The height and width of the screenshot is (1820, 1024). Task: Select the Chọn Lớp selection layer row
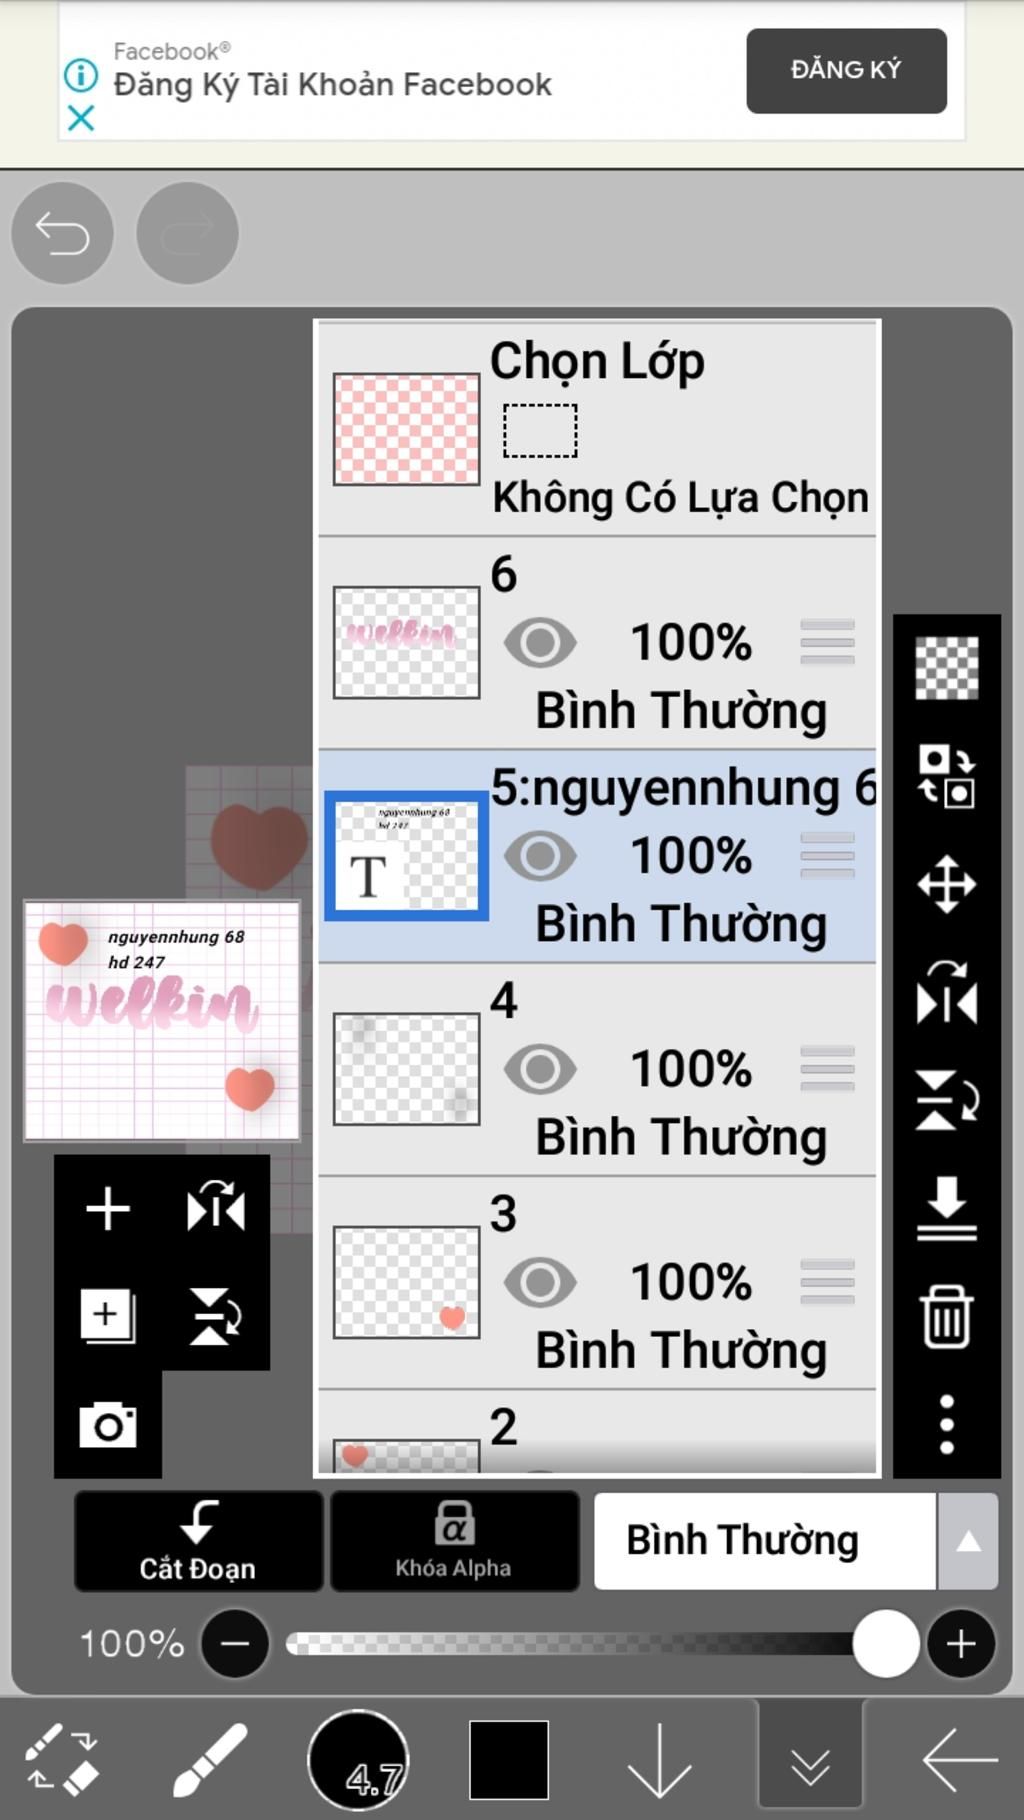pos(597,430)
